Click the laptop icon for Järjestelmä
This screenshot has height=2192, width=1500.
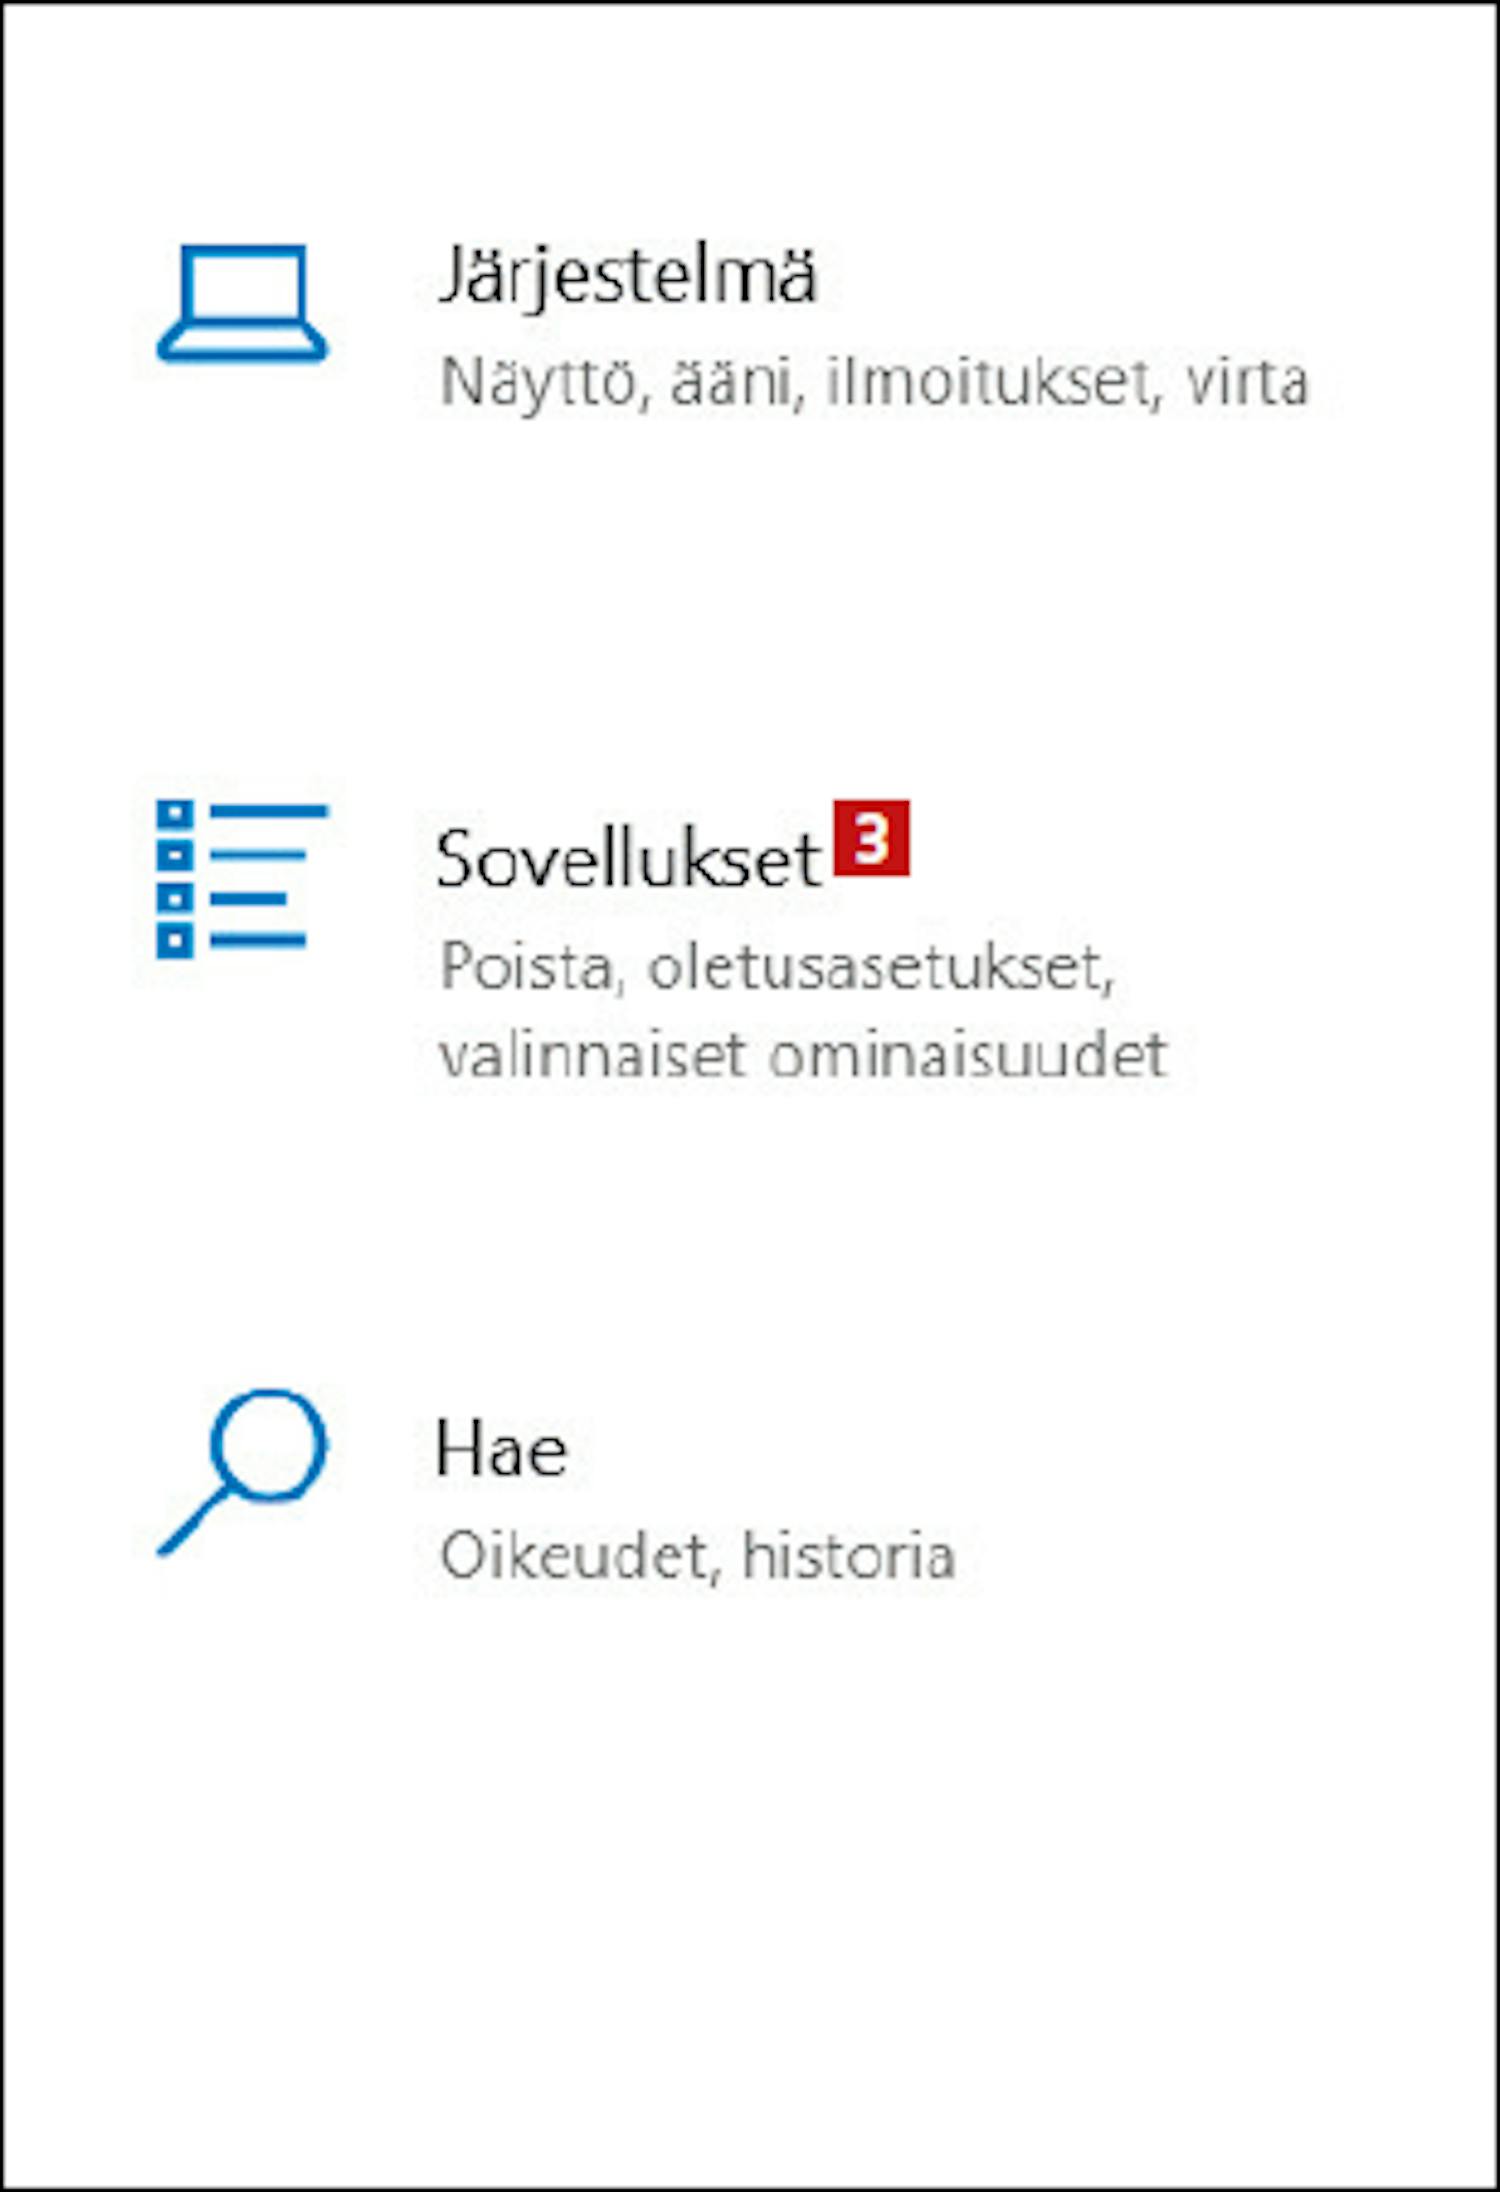(242, 303)
